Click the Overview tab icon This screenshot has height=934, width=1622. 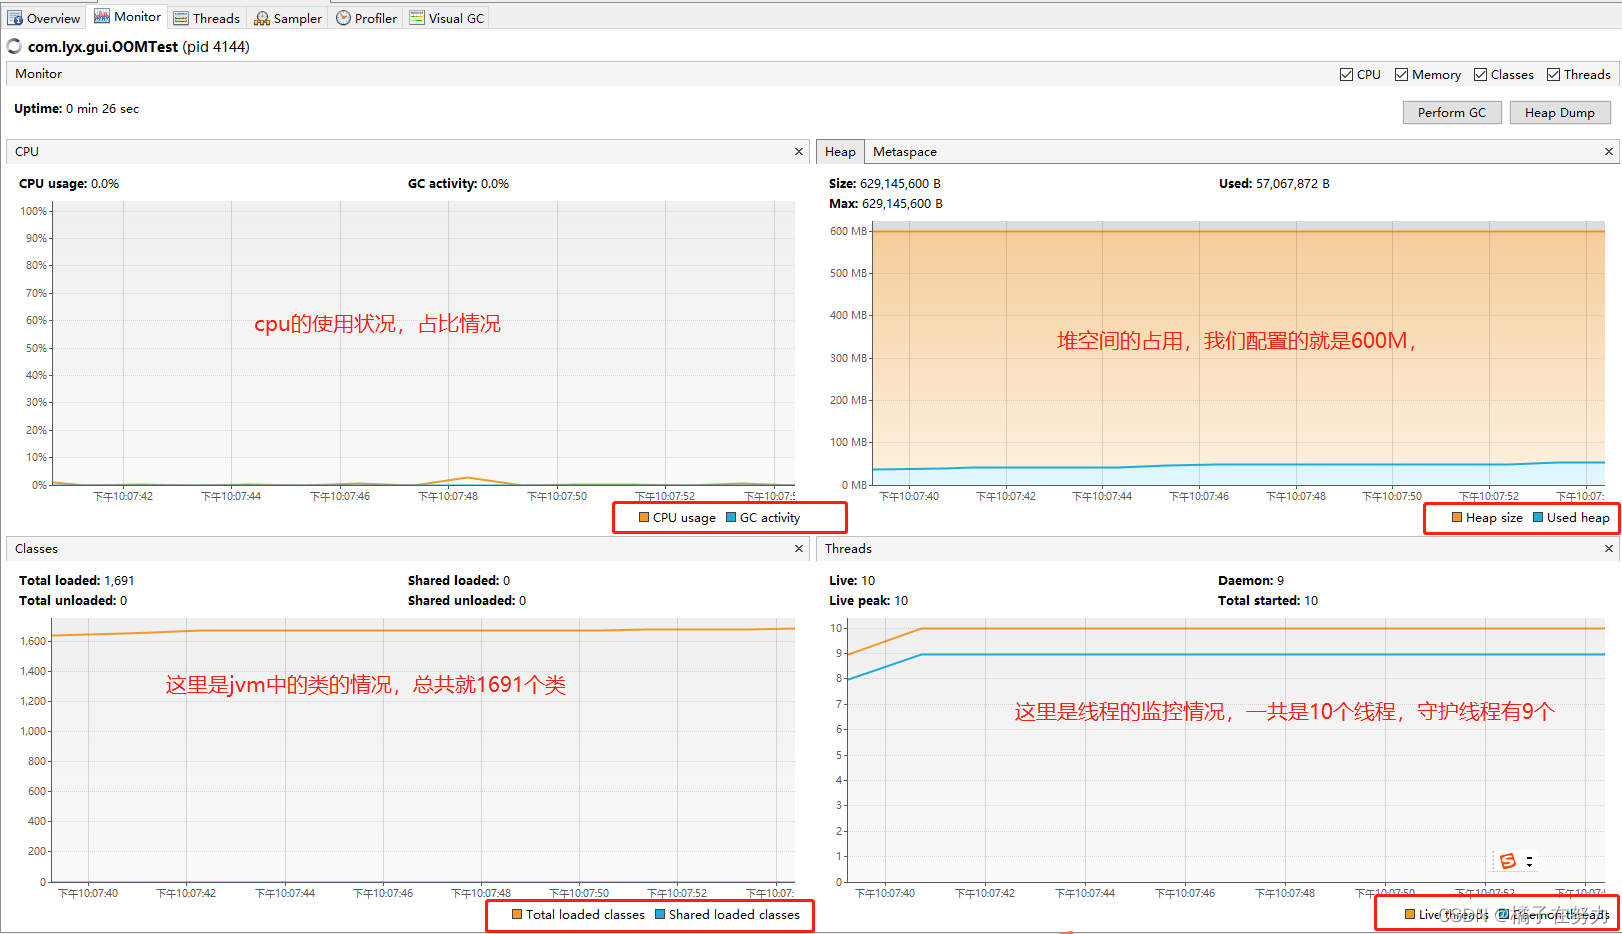point(15,18)
